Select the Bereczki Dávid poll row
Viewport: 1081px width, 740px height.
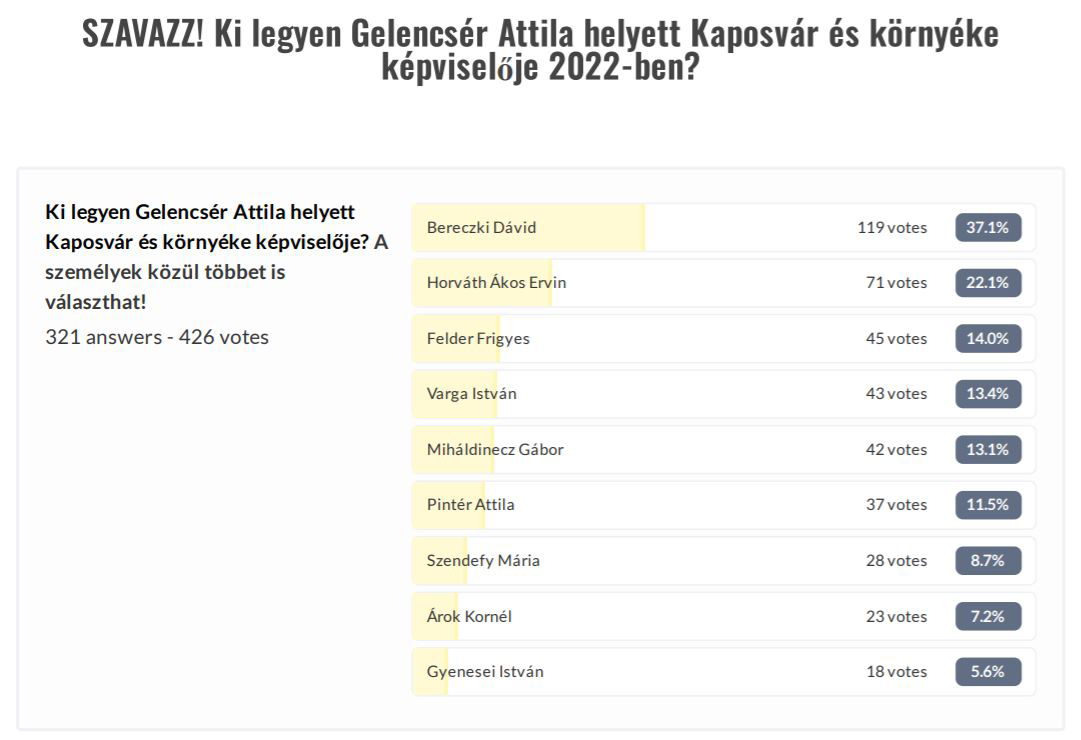723,228
